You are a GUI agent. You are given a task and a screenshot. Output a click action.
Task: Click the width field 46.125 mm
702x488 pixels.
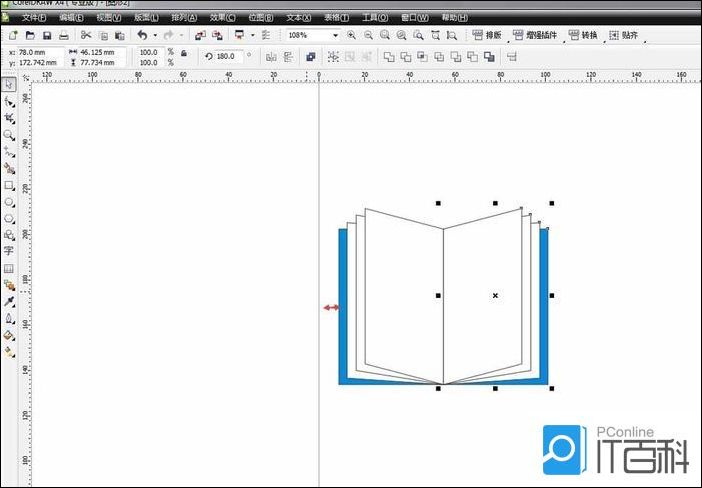point(102,52)
